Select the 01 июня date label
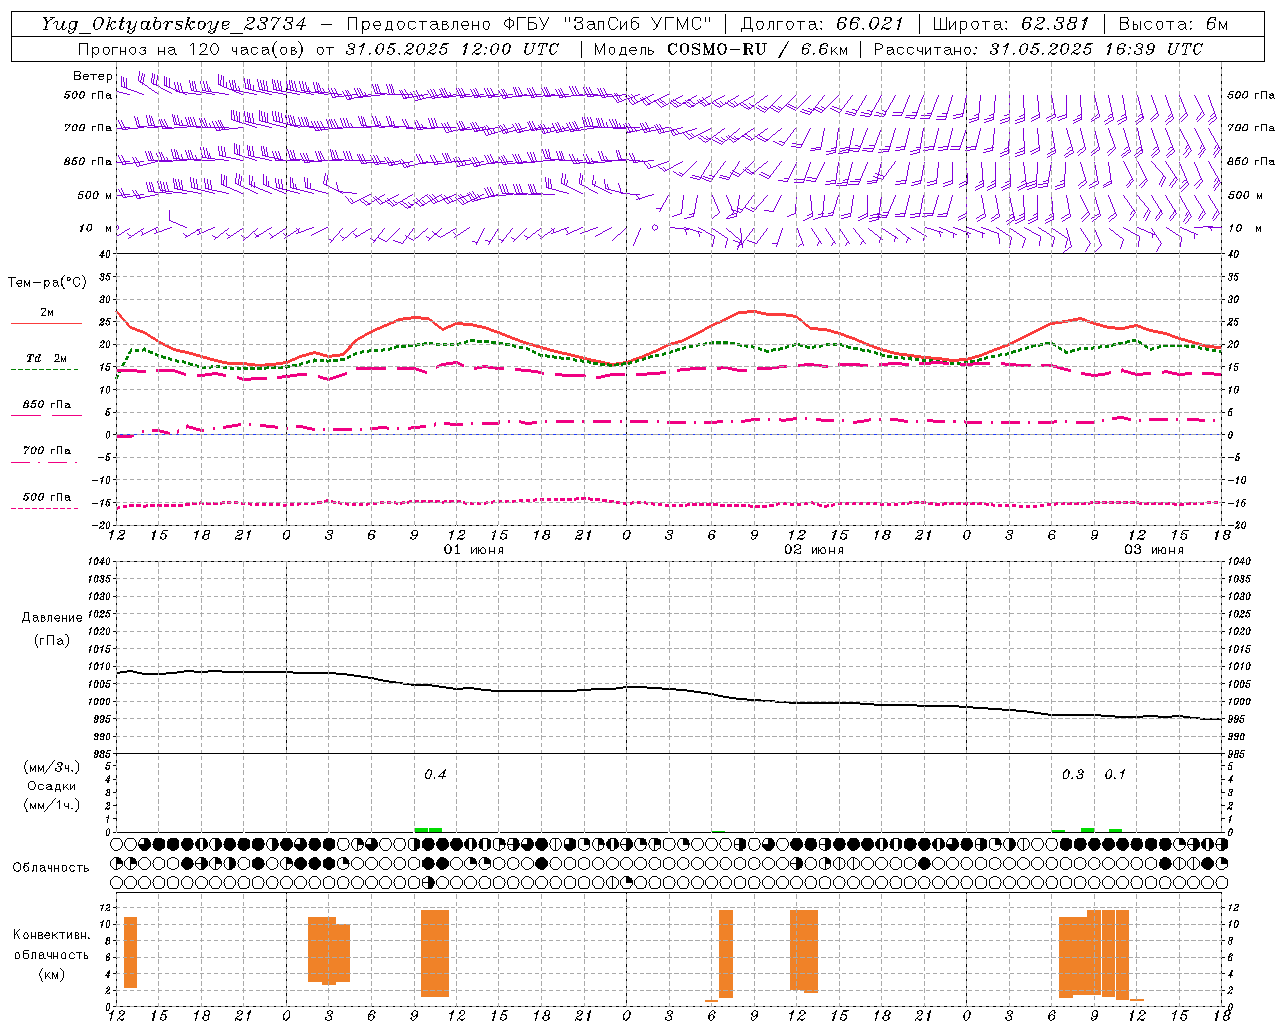Screen dimensions: 1280x1024 click(474, 550)
